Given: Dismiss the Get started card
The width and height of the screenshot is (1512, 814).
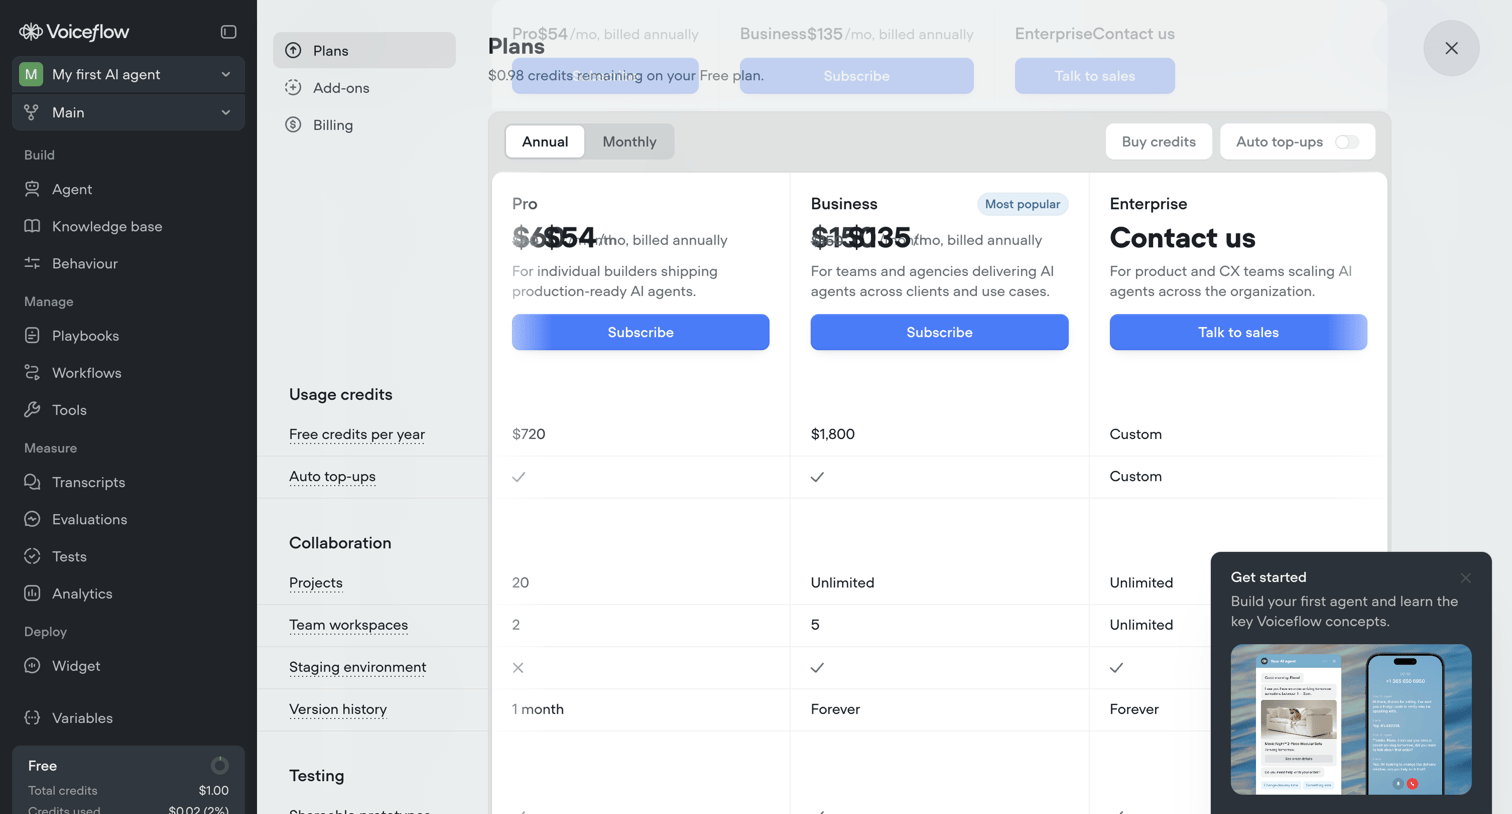Looking at the screenshot, I should point(1465,578).
